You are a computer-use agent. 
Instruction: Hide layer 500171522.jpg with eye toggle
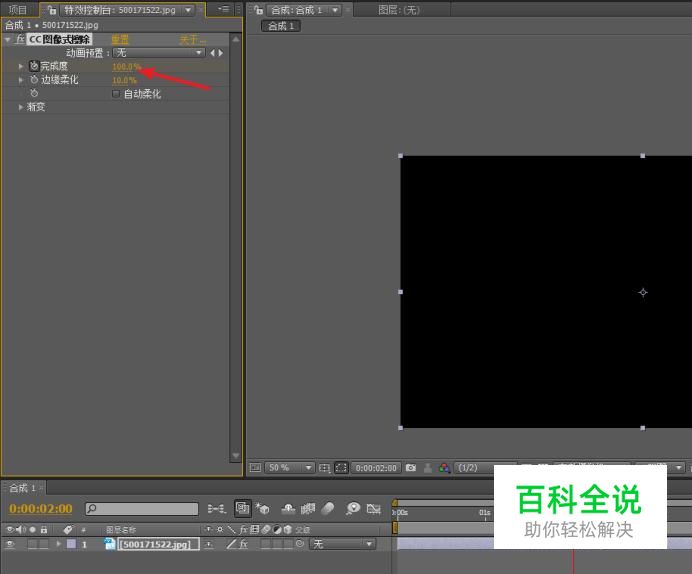click(10, 544)
